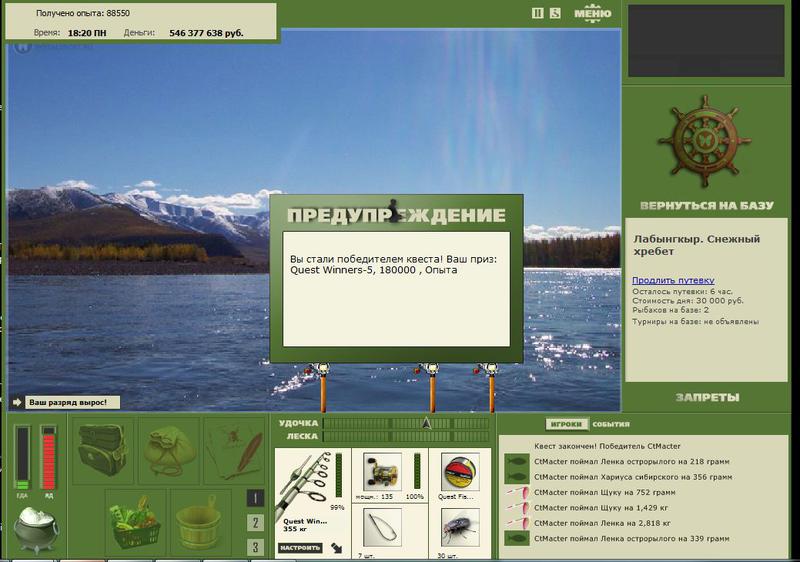The width and height of the screenshot is (800, 562).
Task: Click the УДОЧКА tension gauge
Action: pos(406,423)
